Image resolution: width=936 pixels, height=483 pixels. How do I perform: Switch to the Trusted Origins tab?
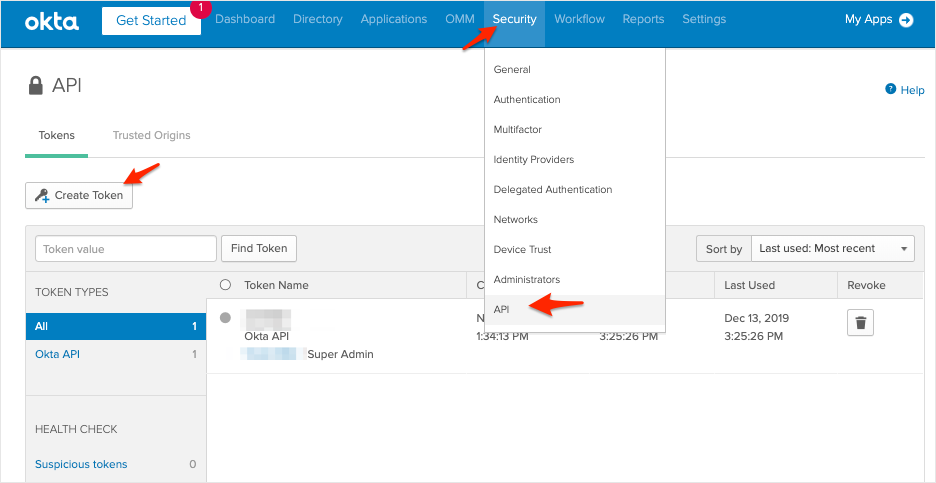pyautogui.click(x=151, y=136)
